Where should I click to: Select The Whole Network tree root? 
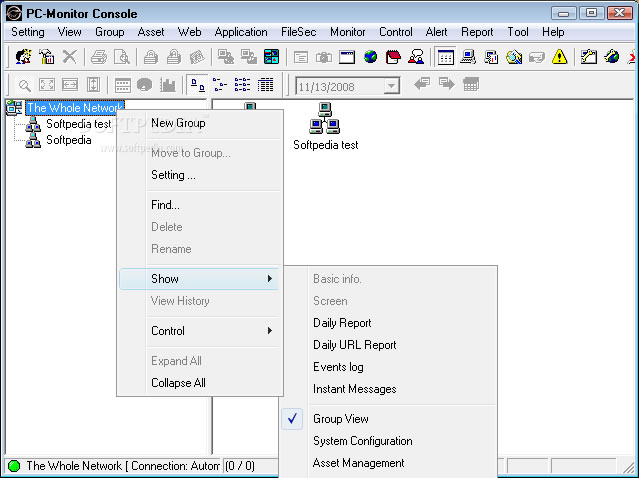75,108
